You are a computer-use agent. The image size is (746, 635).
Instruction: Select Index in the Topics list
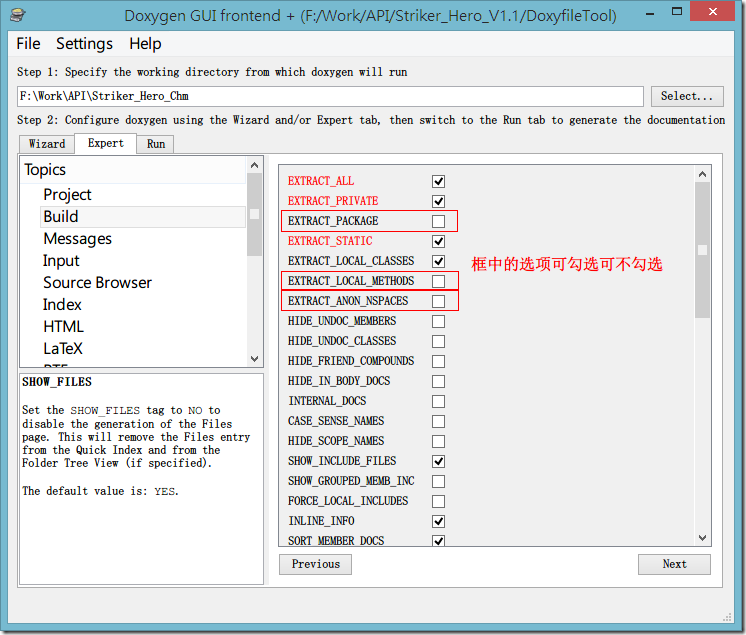(x=62, y=304)
